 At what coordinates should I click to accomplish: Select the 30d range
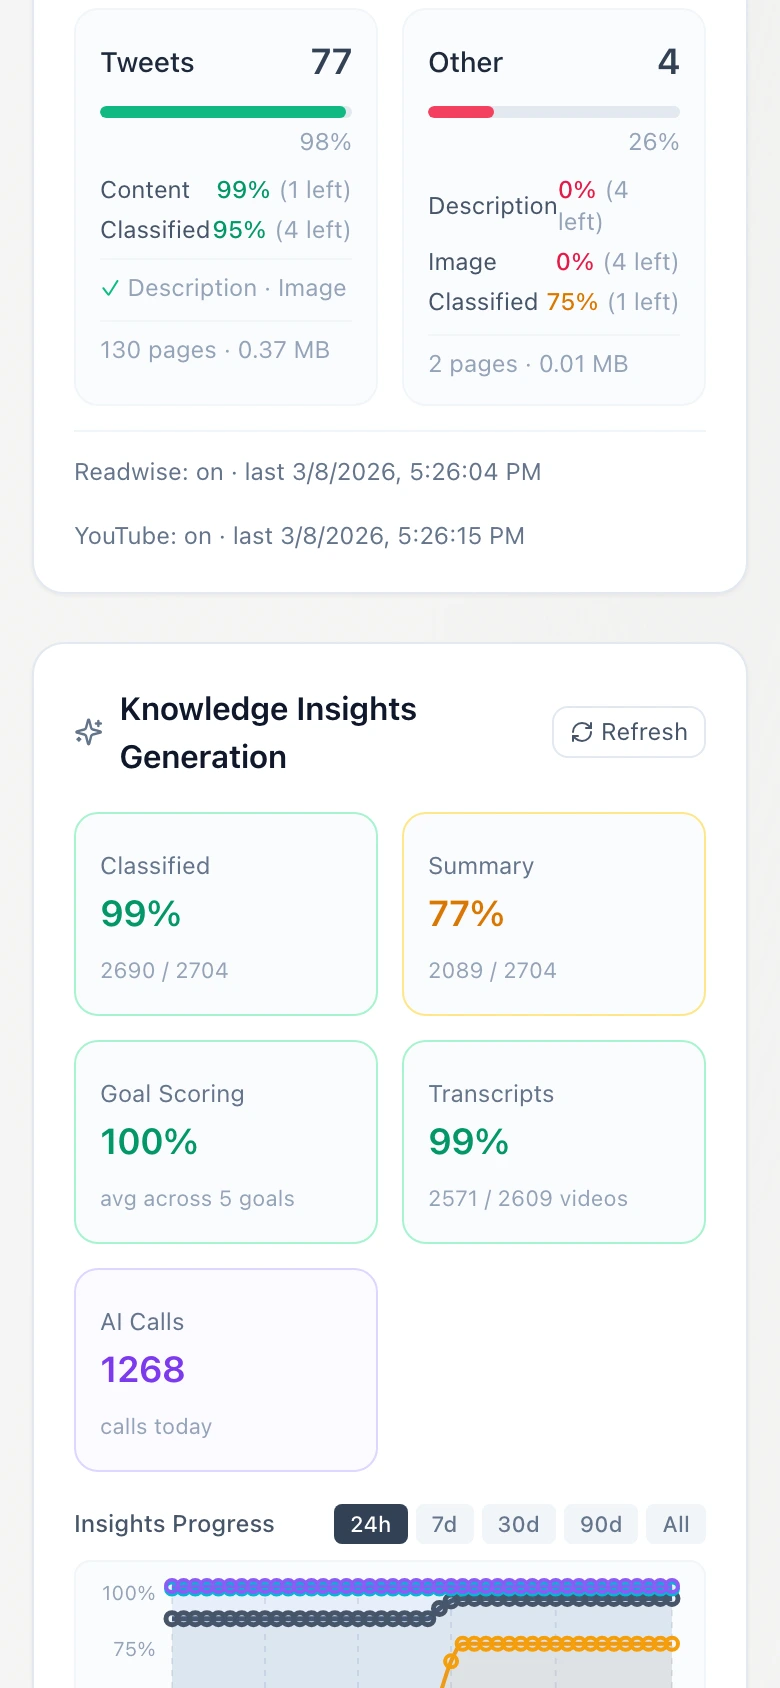518,1524
